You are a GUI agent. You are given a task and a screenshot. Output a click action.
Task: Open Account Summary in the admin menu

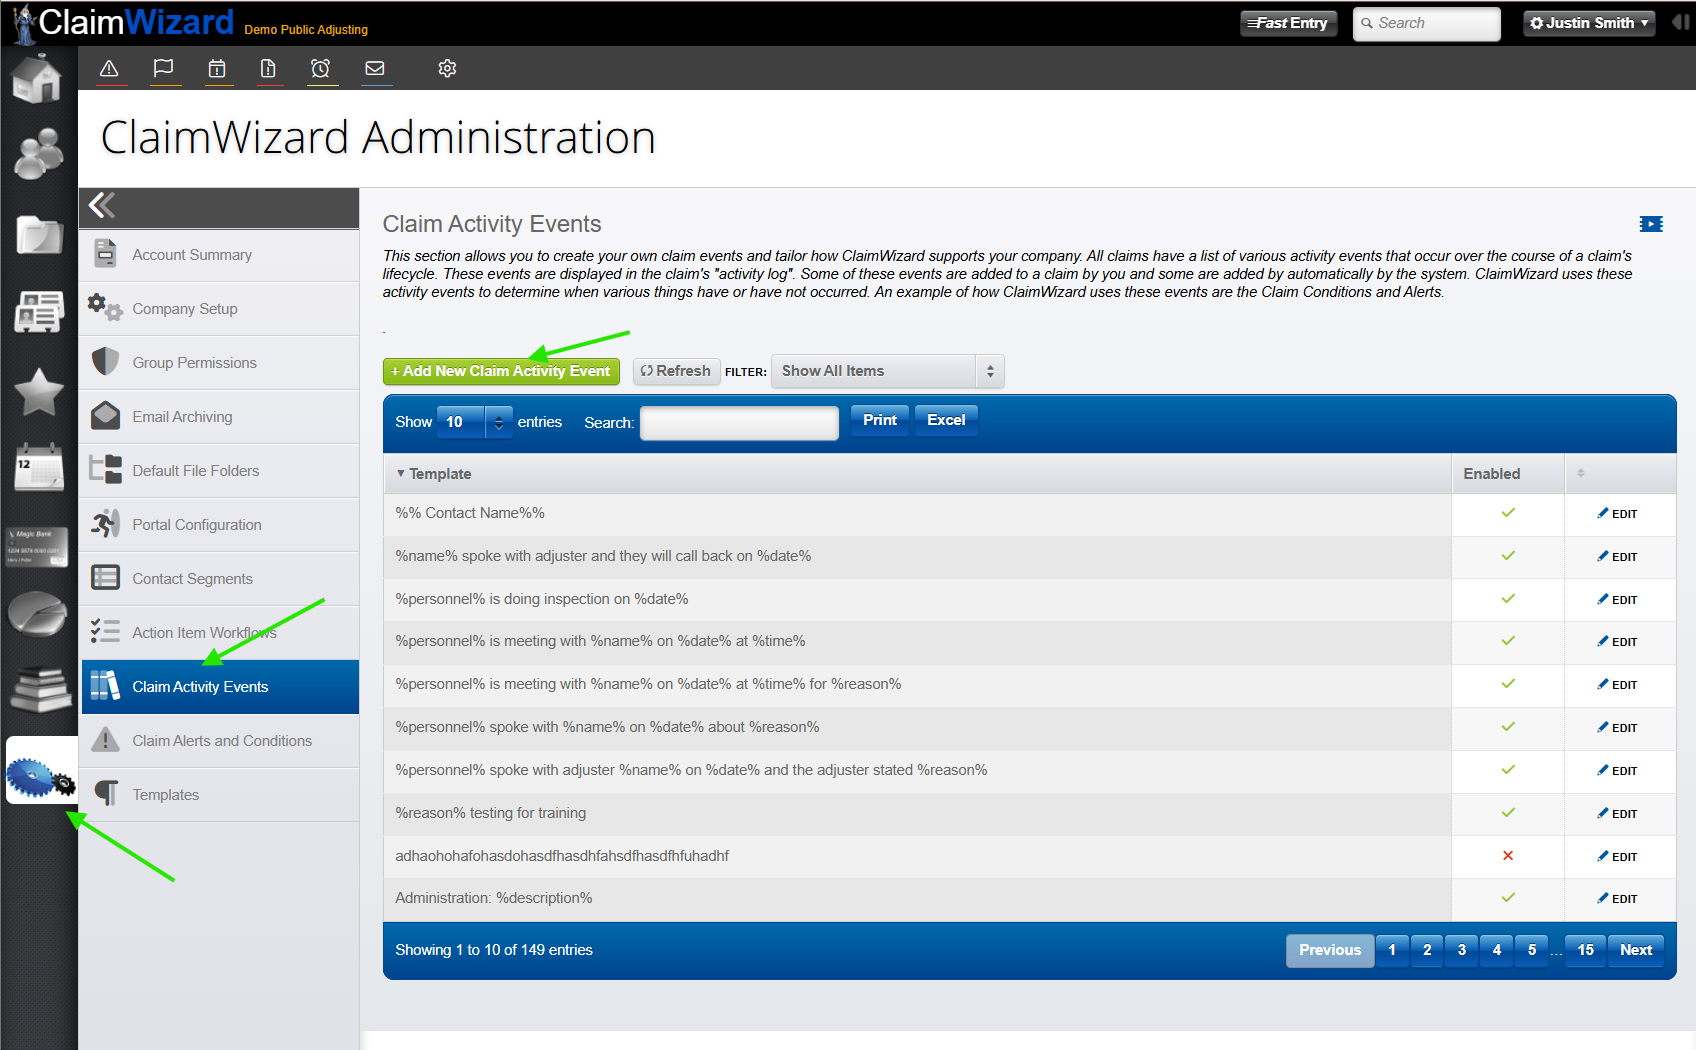pyautogui.click(x=219, y=255)
